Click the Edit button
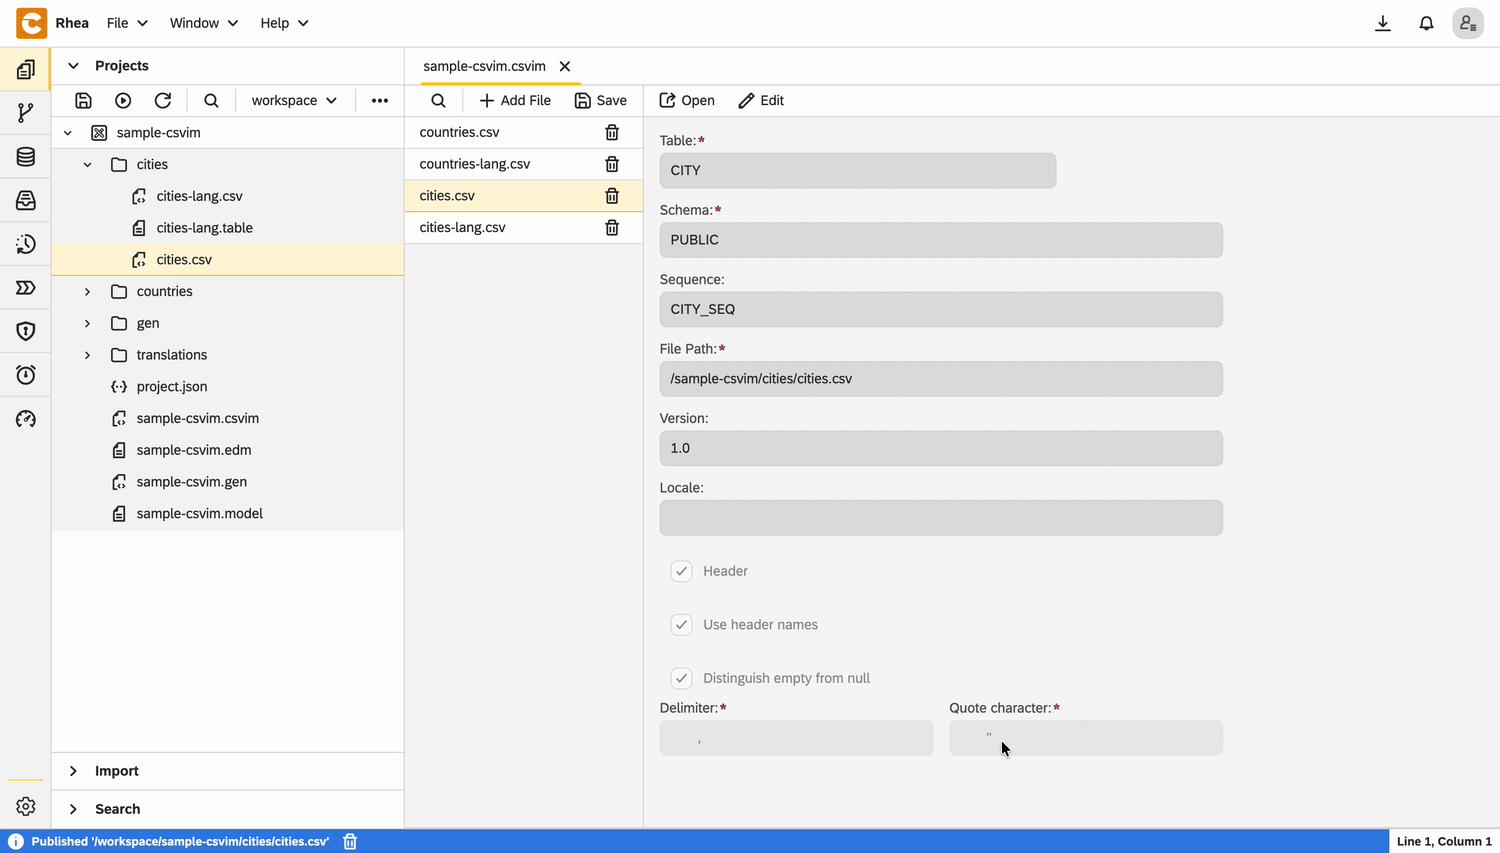This screenshot has width=1500, height=853. point(761,100)
